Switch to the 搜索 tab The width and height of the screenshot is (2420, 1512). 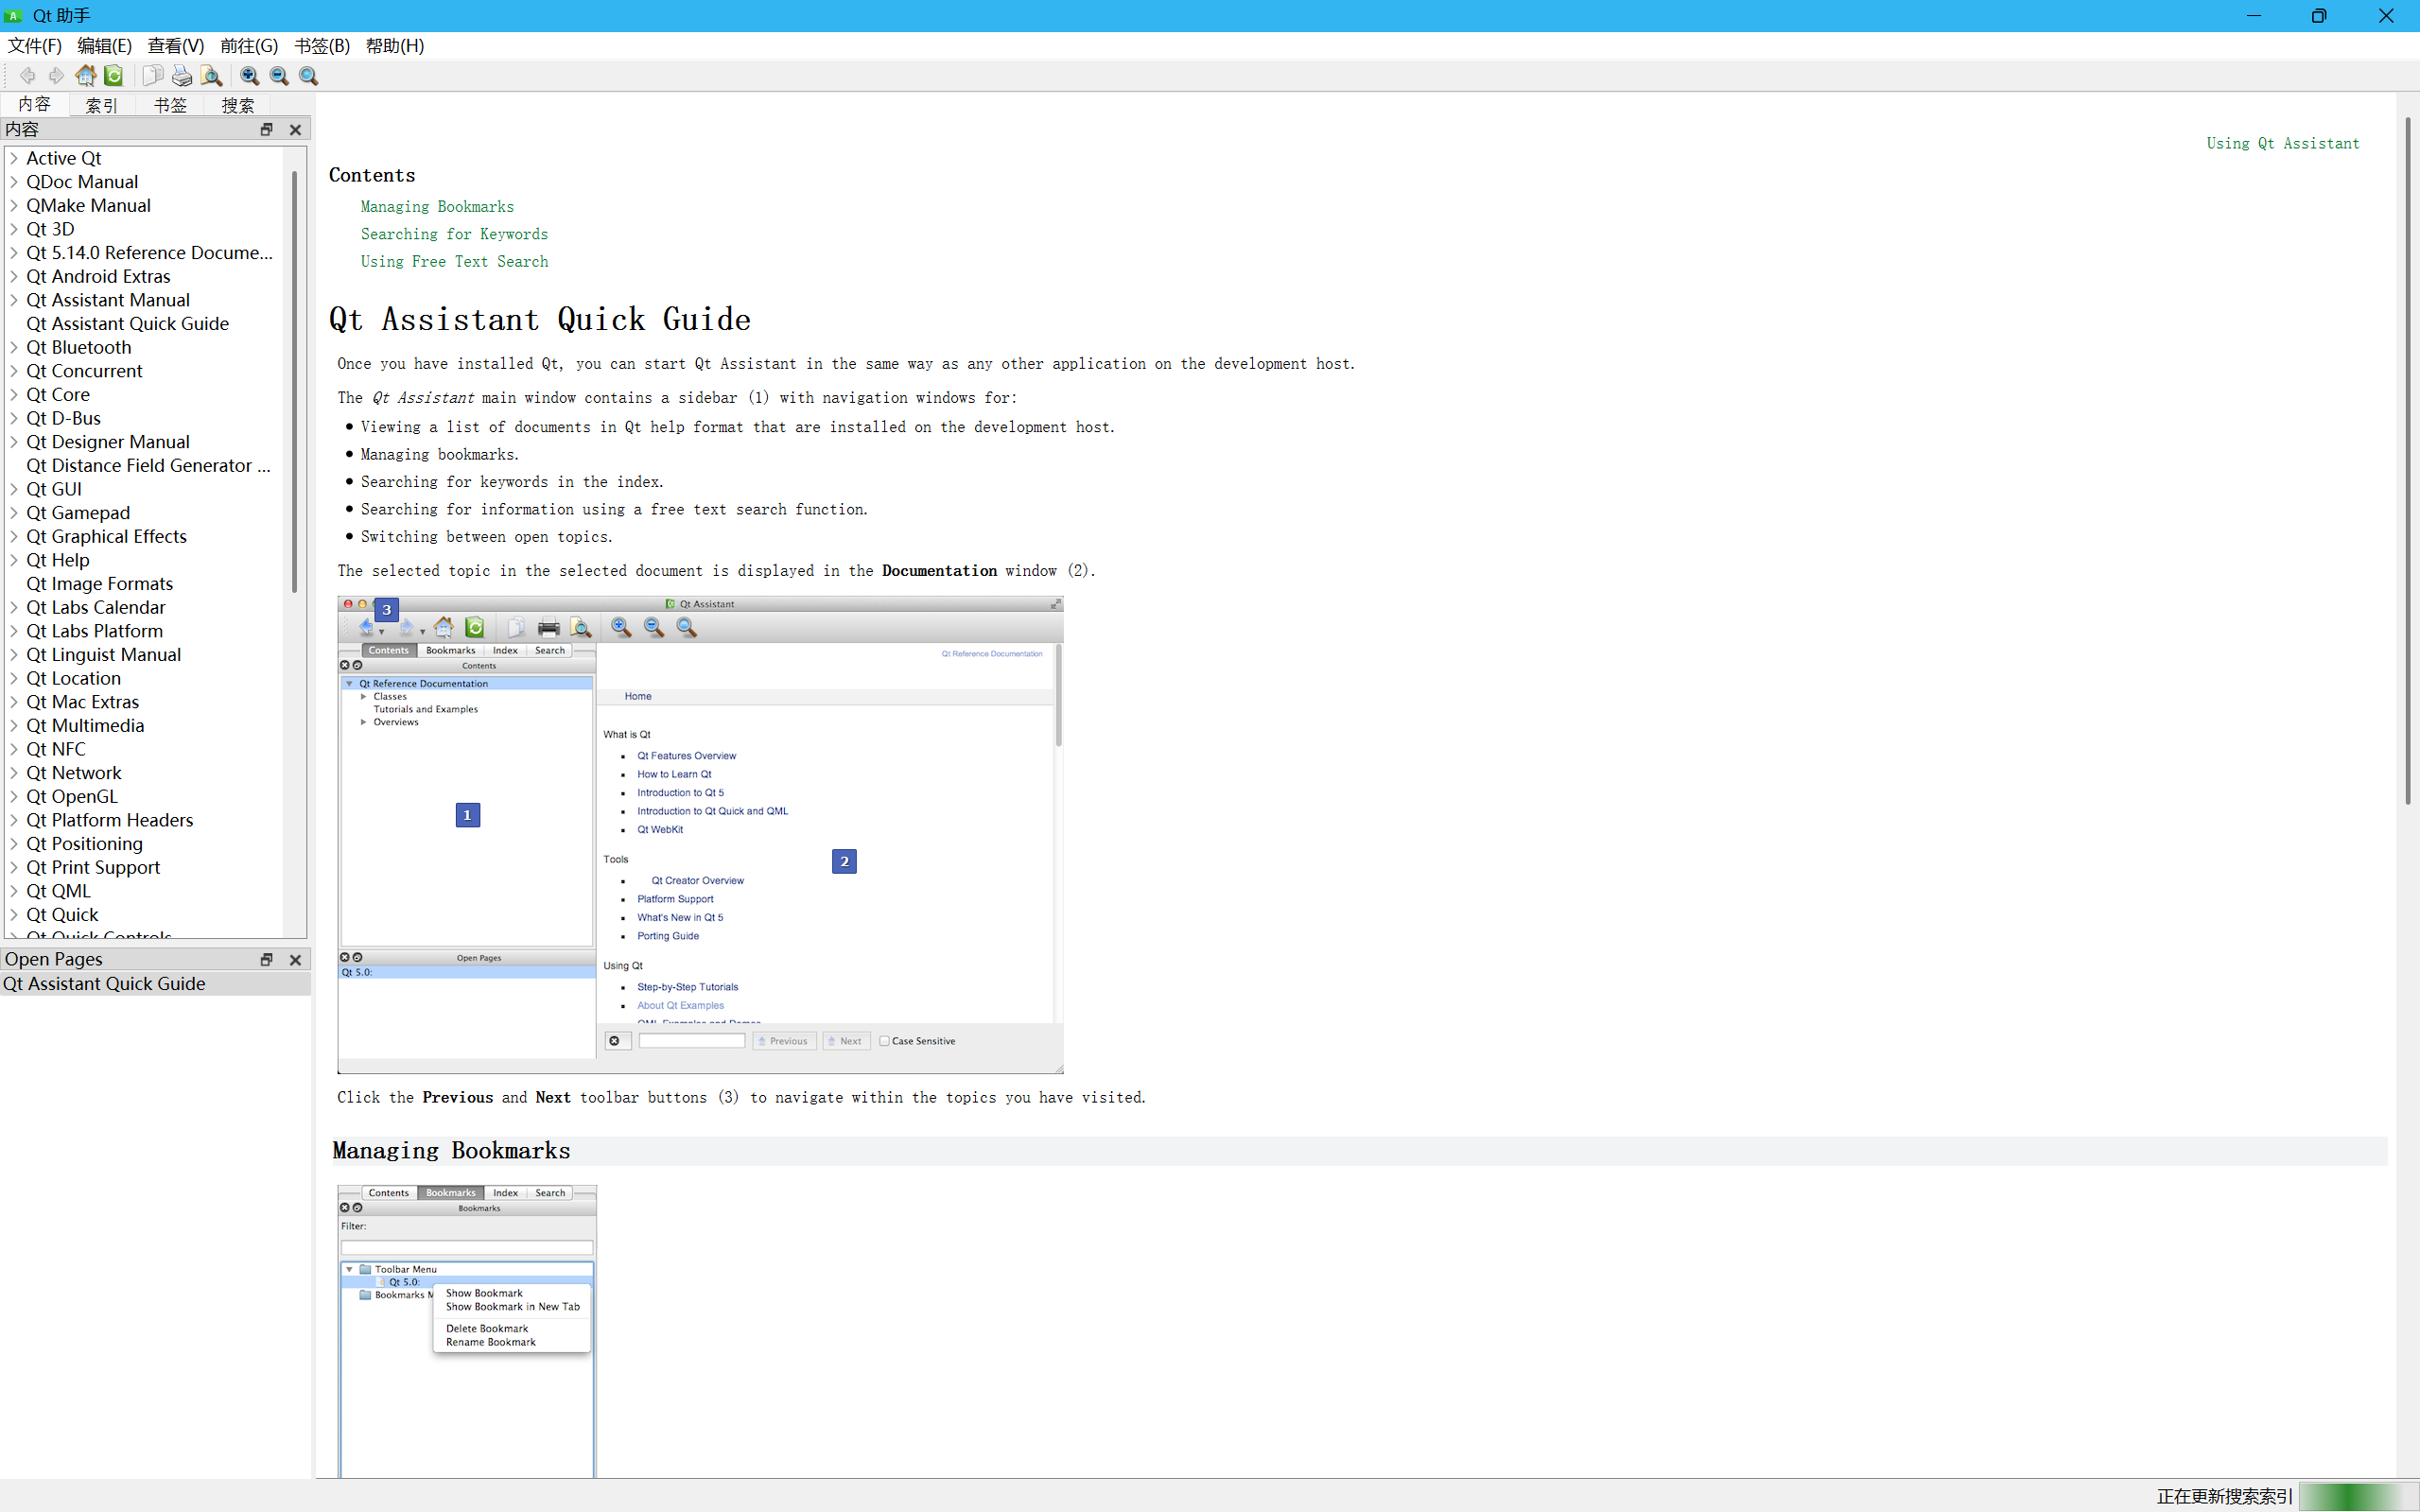[238, 105]
